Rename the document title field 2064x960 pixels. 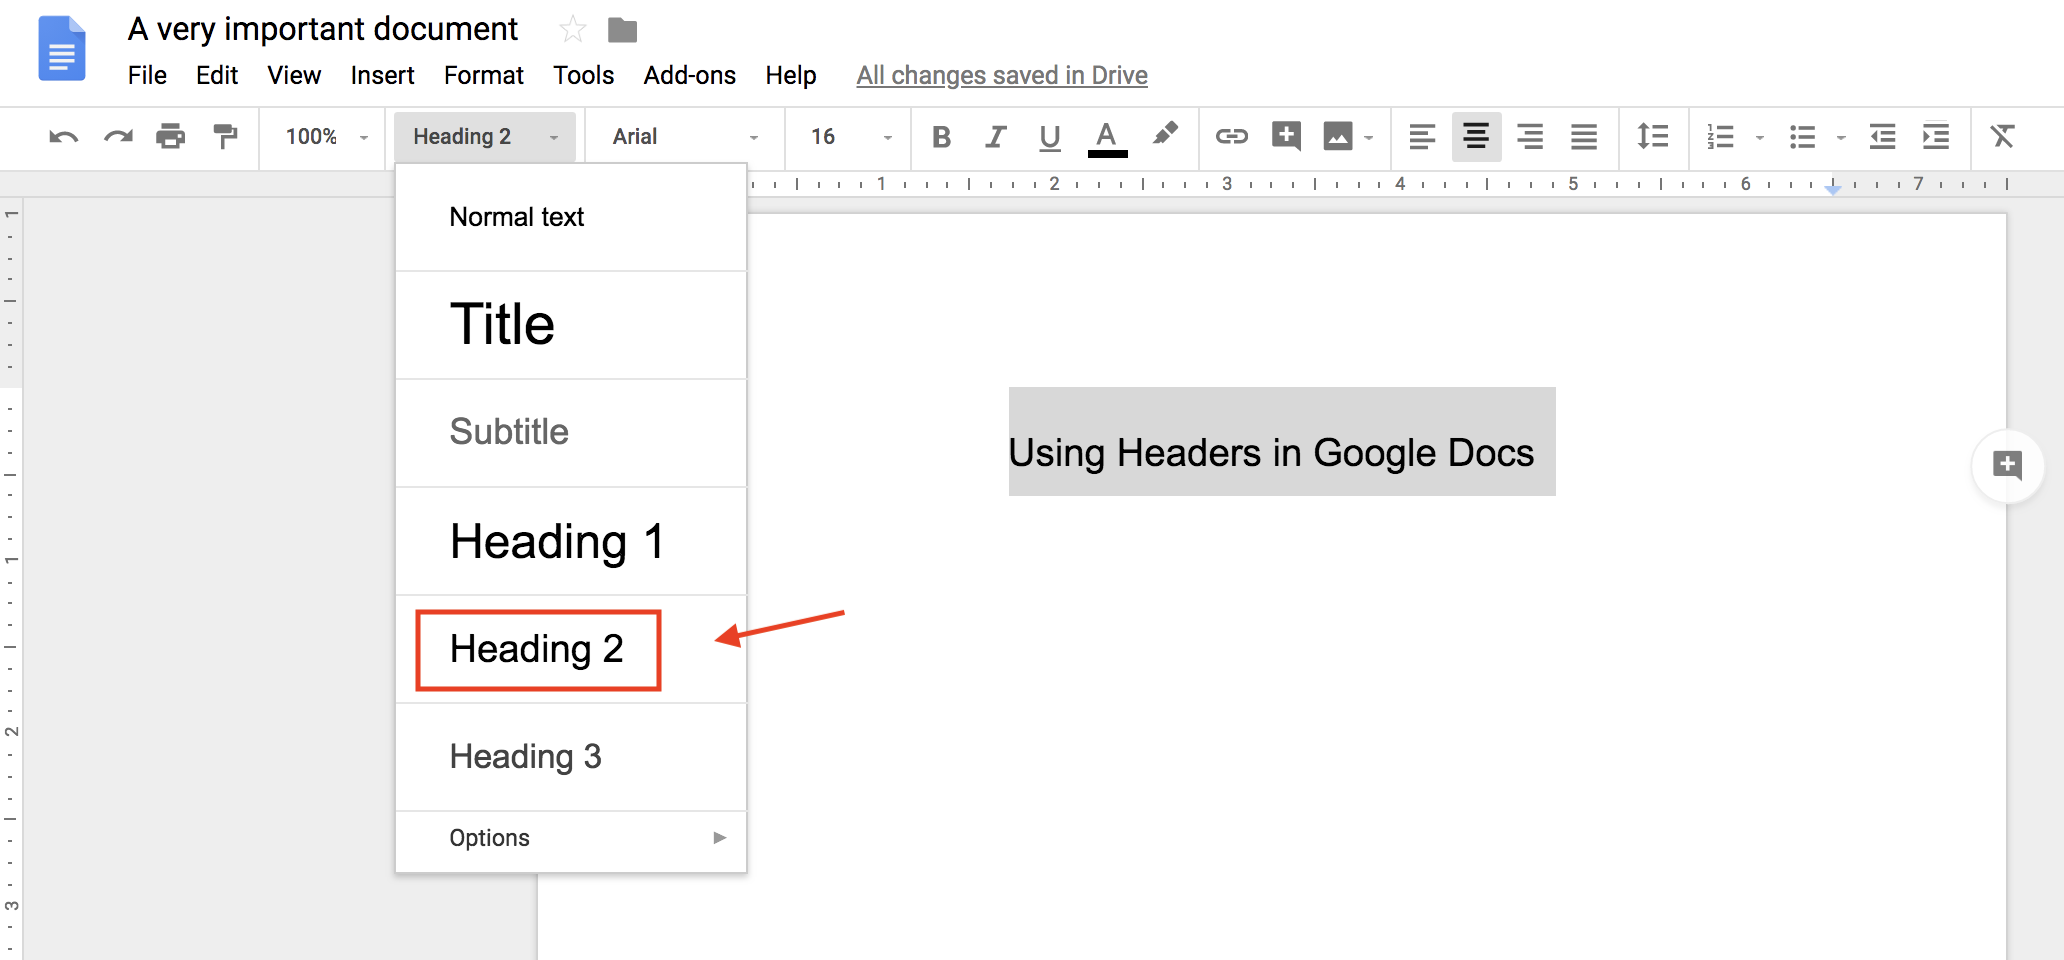[x=323, y=29]
